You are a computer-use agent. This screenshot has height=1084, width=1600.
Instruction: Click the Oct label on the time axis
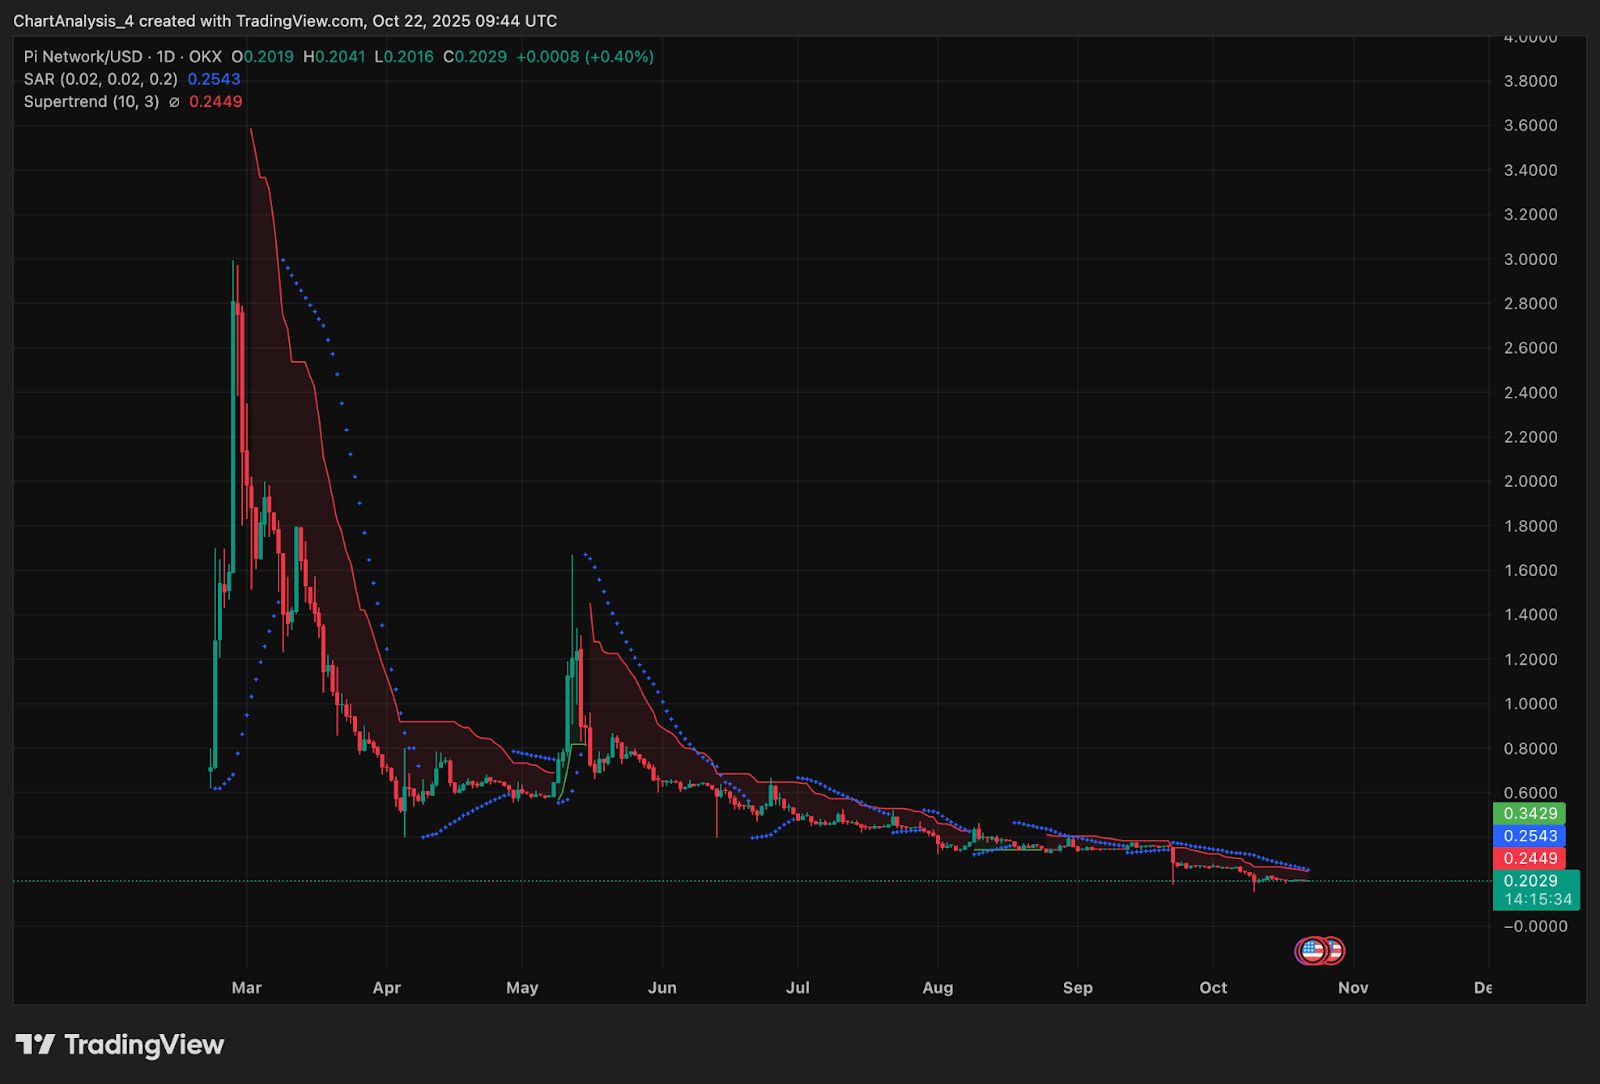(x=1213, y=988)
